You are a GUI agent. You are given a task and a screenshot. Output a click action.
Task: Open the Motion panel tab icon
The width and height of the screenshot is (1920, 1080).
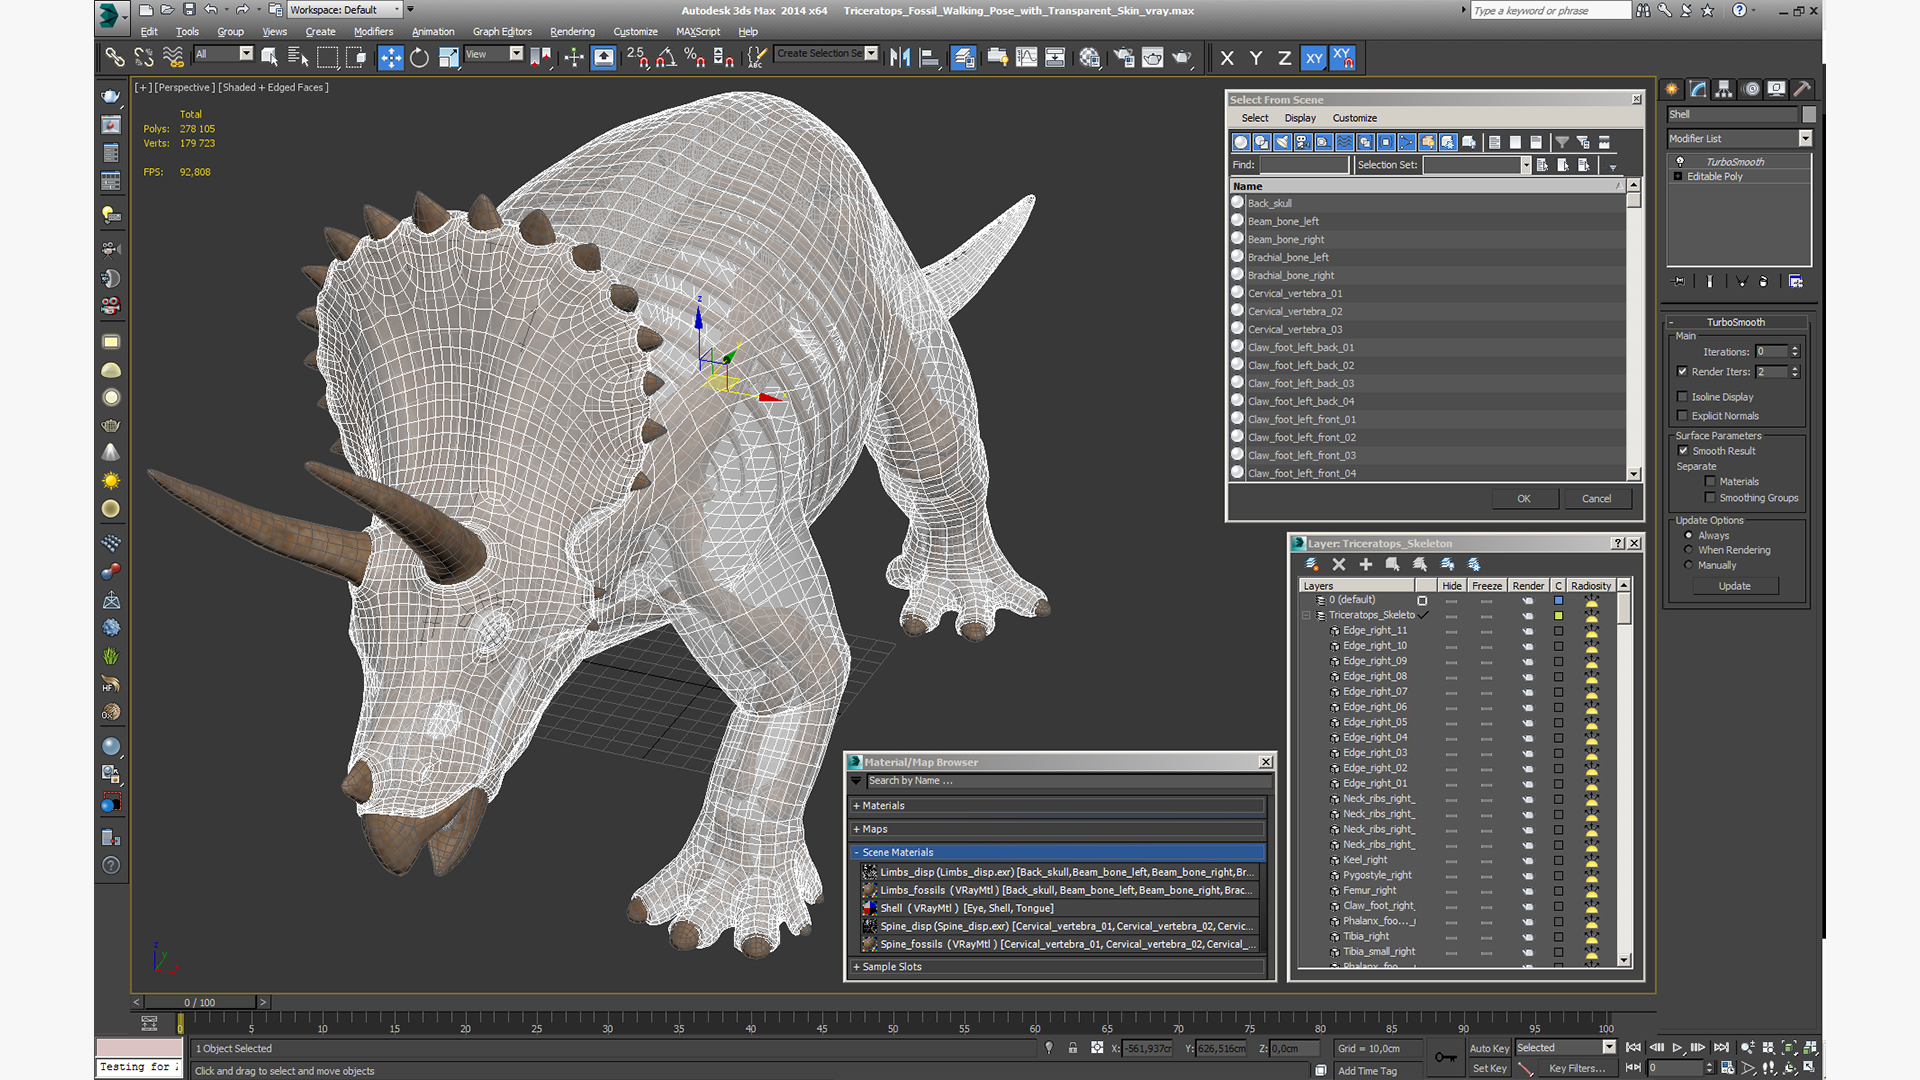click(x=1751, y=89)
